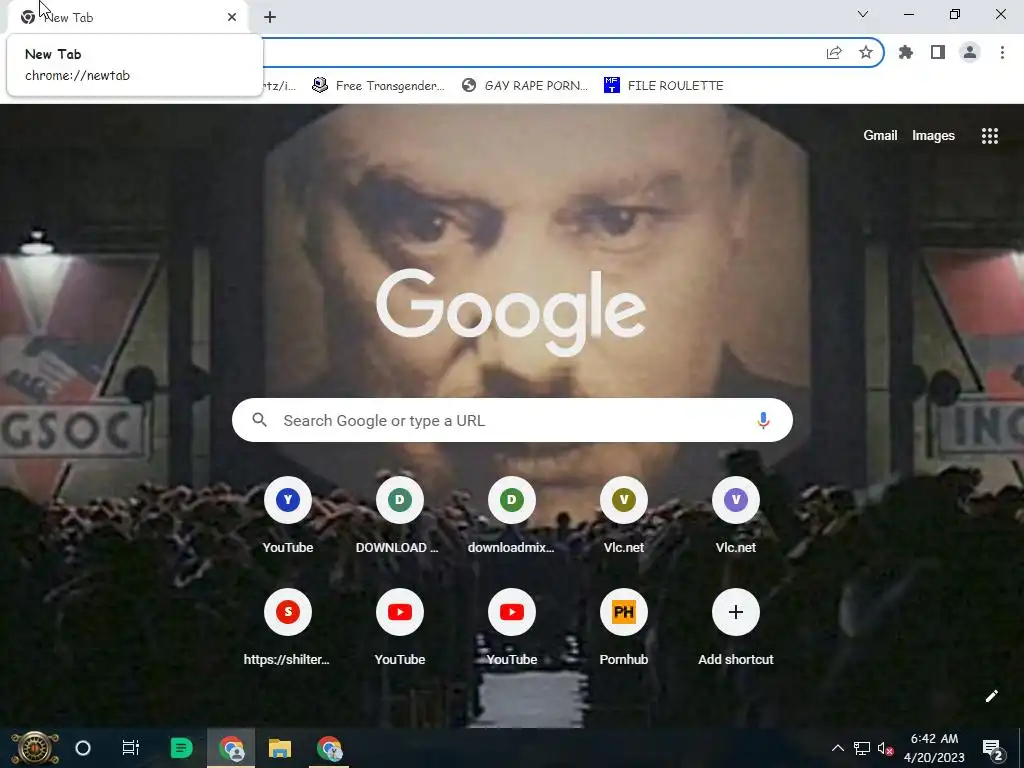This screenshot has height=768, width=1024.
Task: Click the Gmail link
Action: [880, 135]
